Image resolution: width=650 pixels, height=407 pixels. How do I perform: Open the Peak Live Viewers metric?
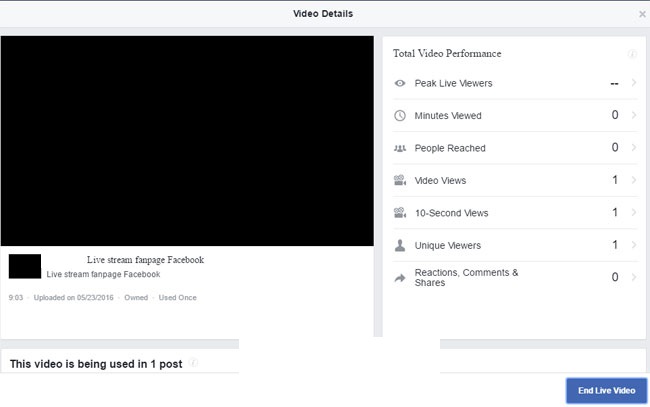(515, 83)
